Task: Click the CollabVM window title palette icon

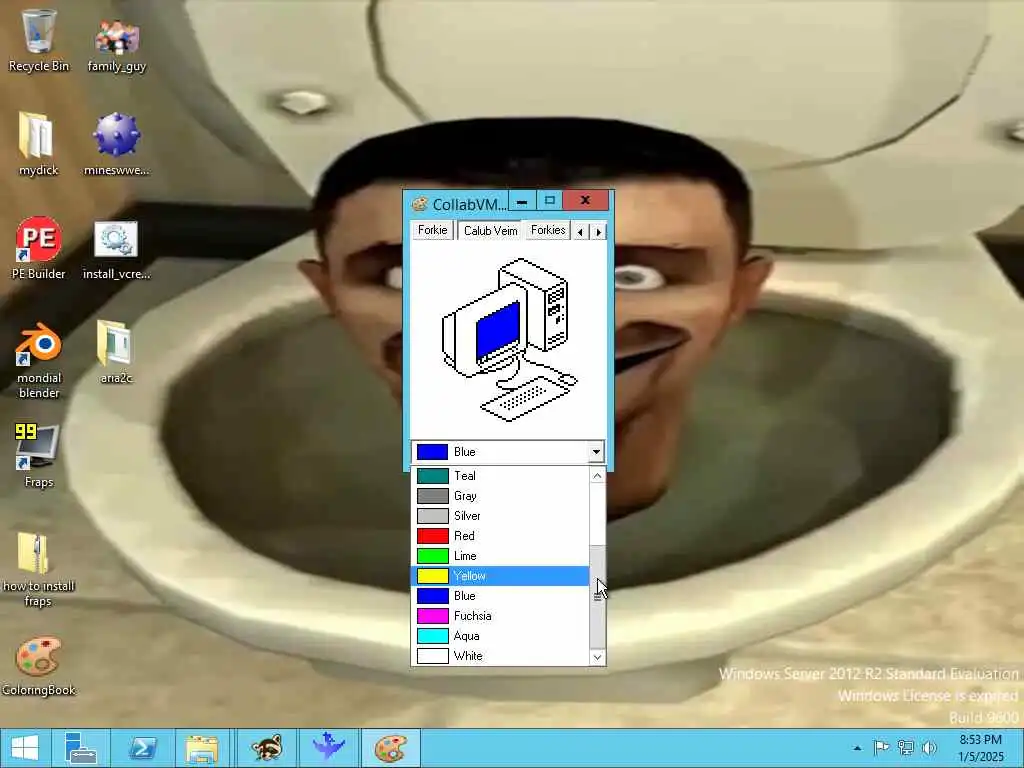Action: tap(420, 204)
